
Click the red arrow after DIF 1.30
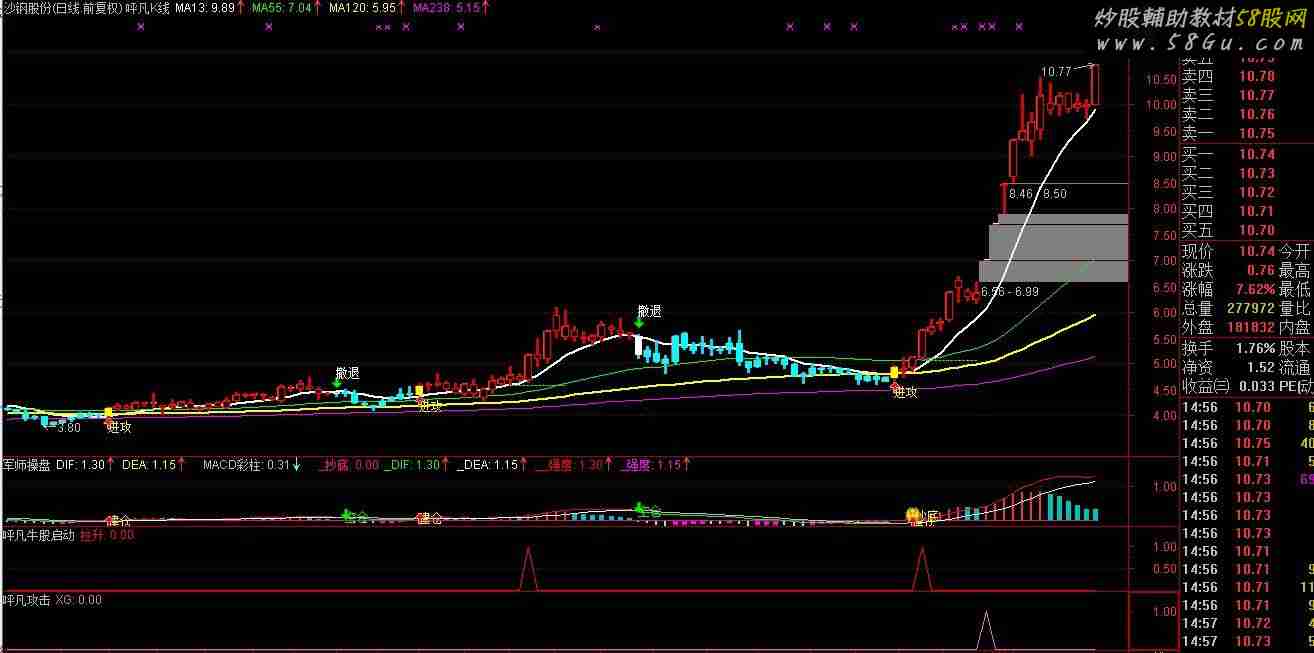pos(110,465)
